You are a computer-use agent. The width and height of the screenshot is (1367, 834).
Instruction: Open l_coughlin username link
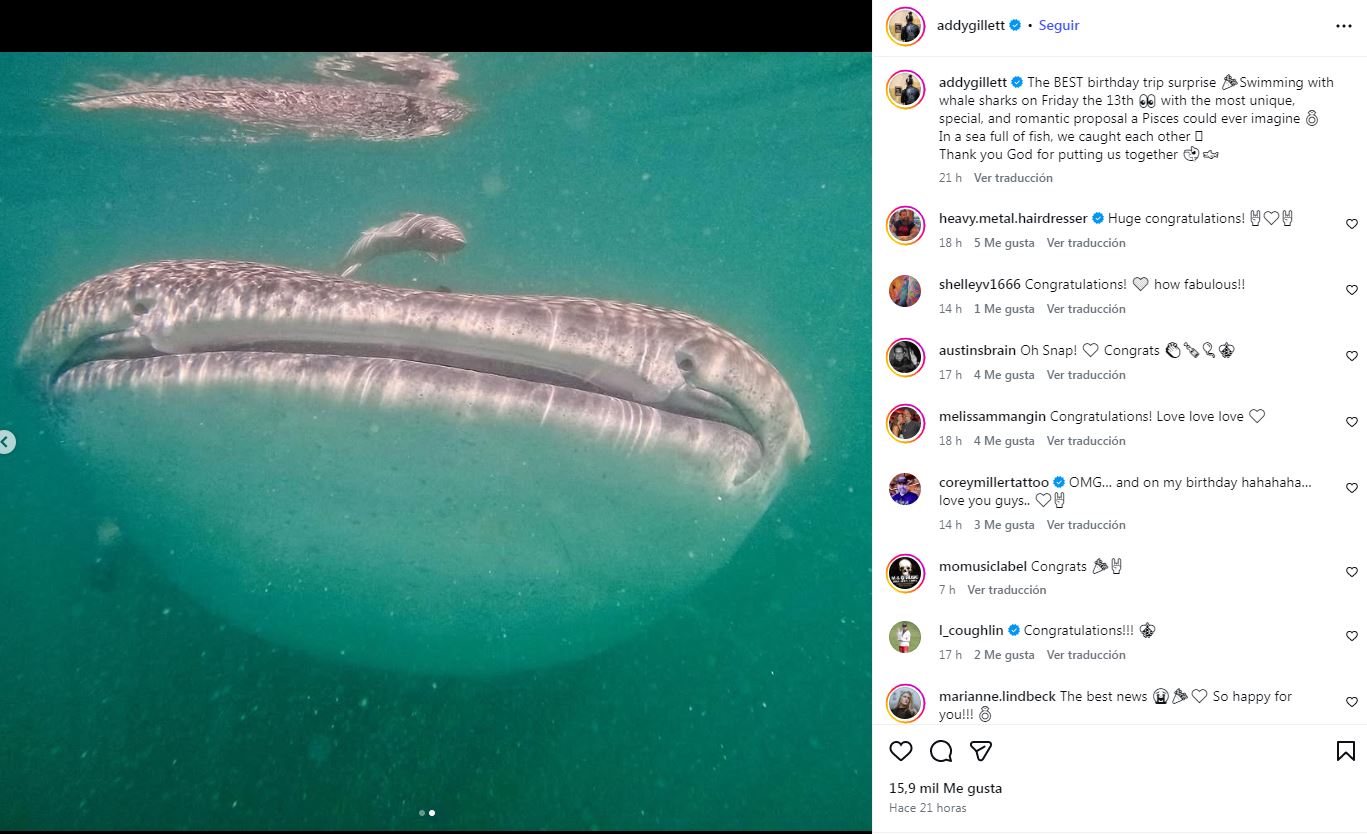[x=971, y=630]
